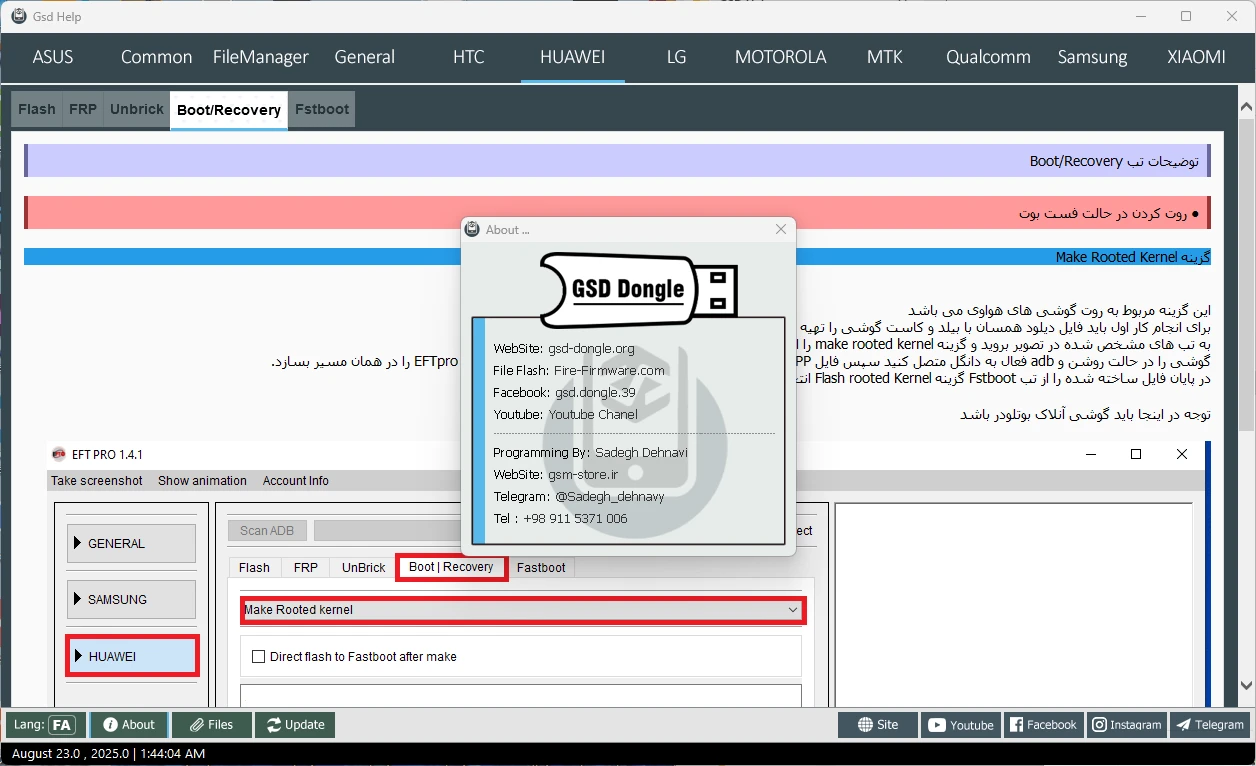Toggle the FA language switch
The image size is (1256, 766).
click(x=62, y=725)
